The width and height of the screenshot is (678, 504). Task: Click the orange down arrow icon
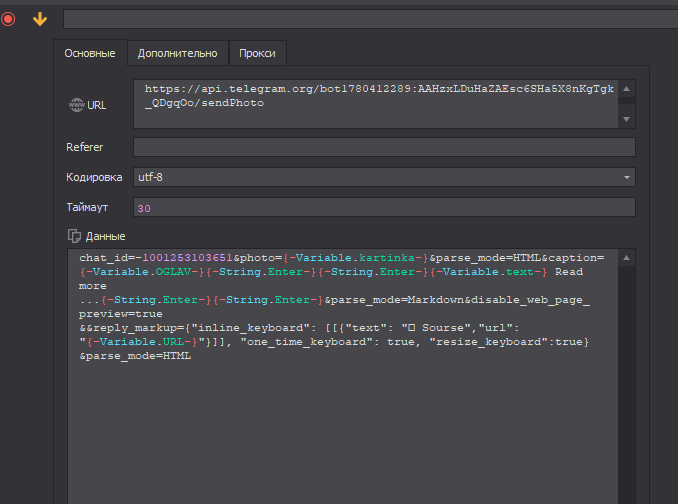pyautogui.click(x=40, y=19)
